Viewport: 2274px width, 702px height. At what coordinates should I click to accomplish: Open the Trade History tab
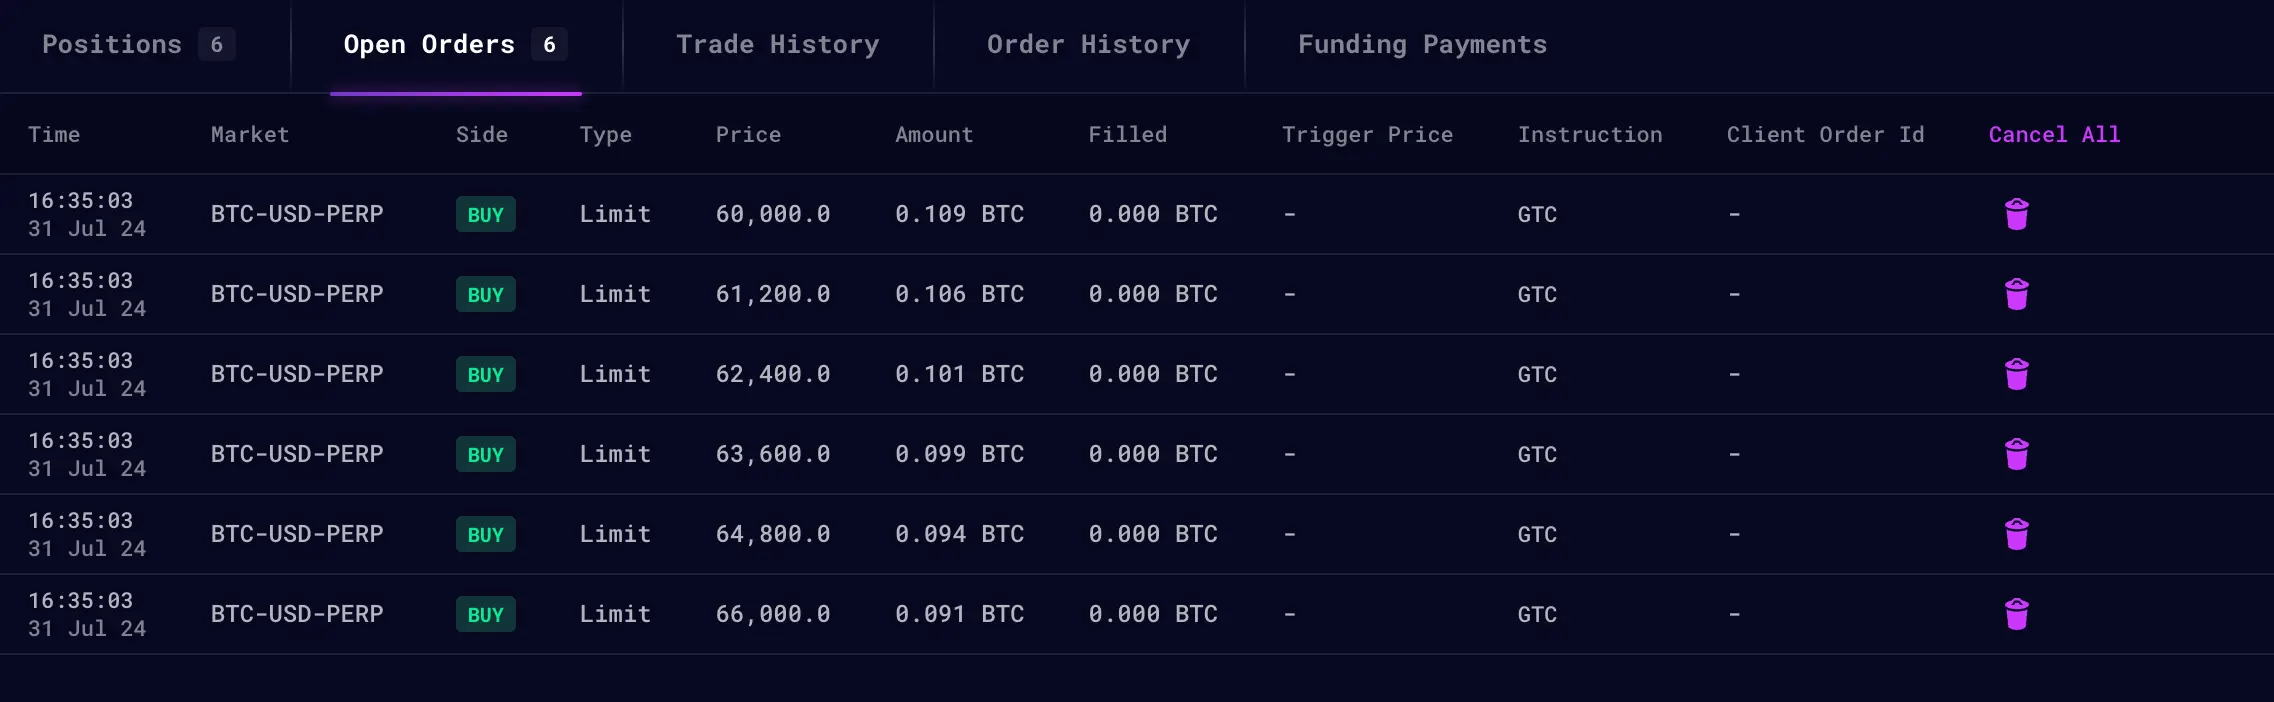pyautogui.click(x=777, y=45)
